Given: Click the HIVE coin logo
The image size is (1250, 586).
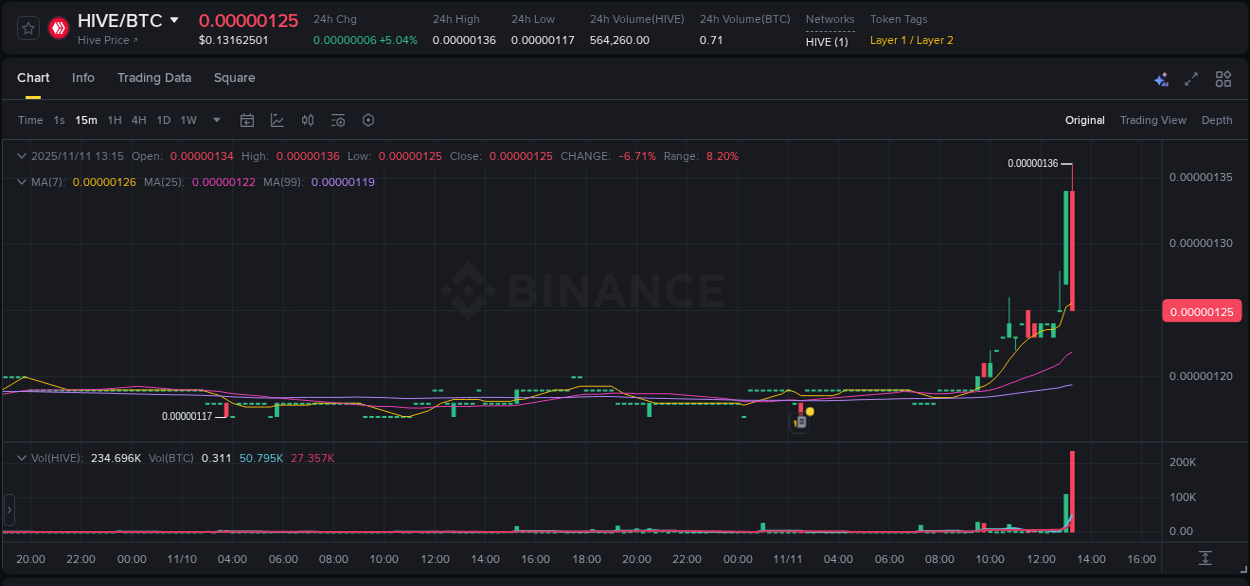Looking at the screenshot, I should pyautogui.click(x=58, y=27).
